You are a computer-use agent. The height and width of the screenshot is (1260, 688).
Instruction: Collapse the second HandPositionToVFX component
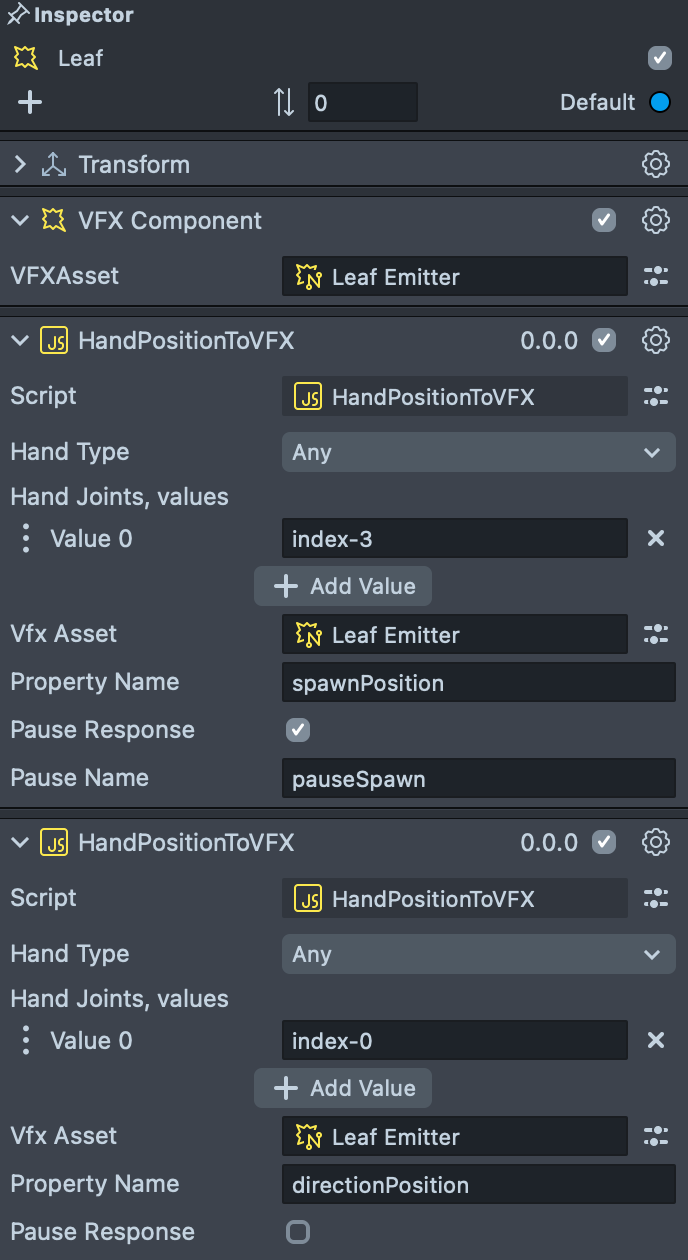click(x=20, y=842)
